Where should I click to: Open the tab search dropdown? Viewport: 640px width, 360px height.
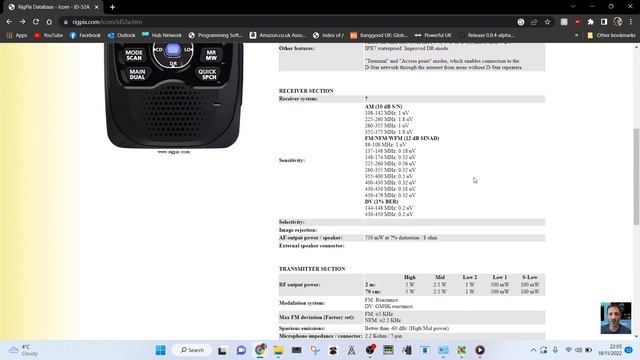pyautogui.click(x=573, y=7)
